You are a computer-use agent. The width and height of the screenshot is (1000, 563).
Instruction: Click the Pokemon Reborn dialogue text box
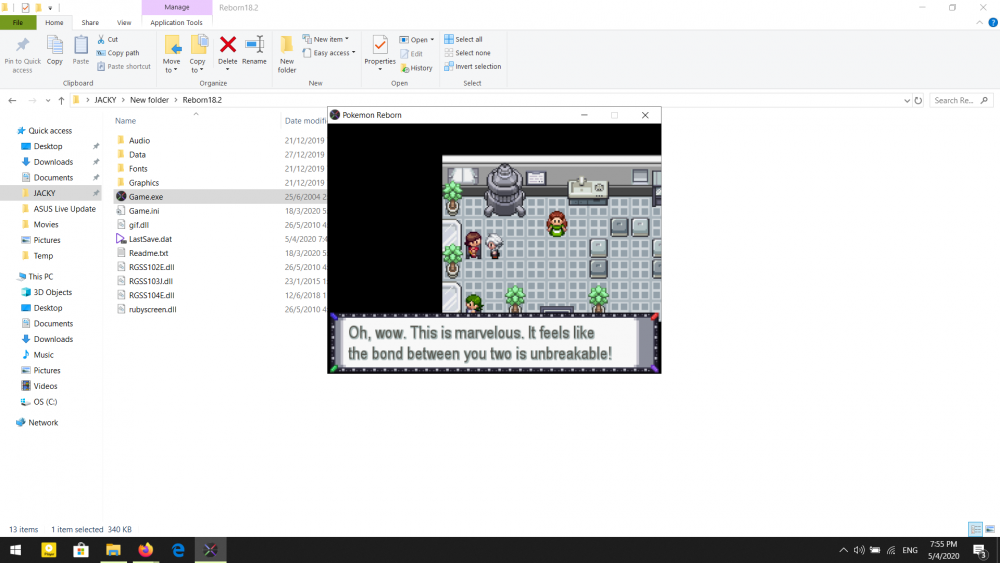coord(494,343)
